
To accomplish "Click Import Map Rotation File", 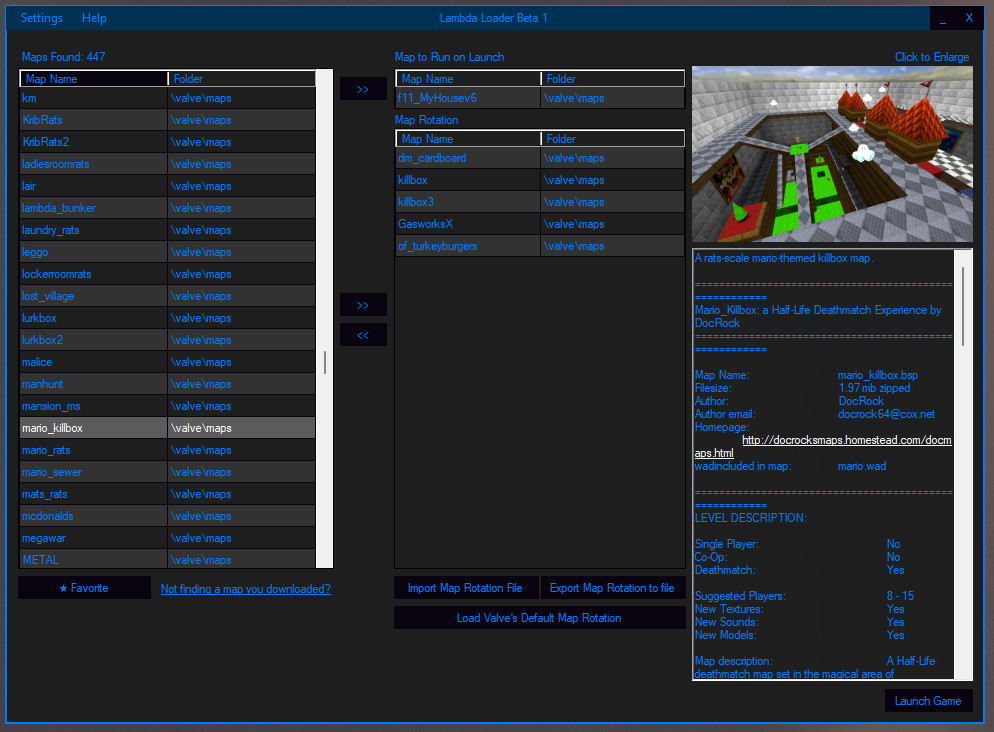I will click(466, 588).
